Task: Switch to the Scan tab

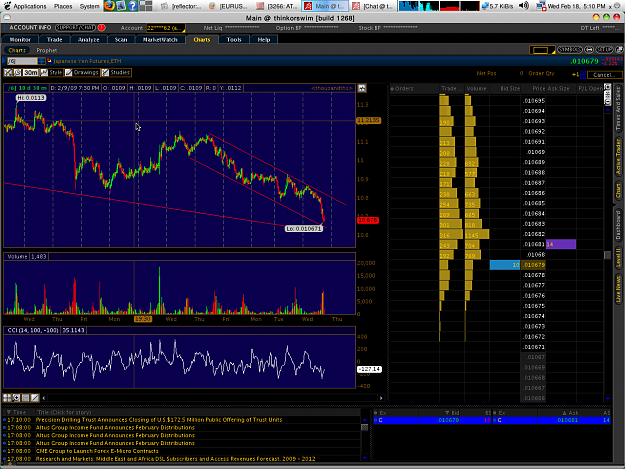Action: (121, 39)
